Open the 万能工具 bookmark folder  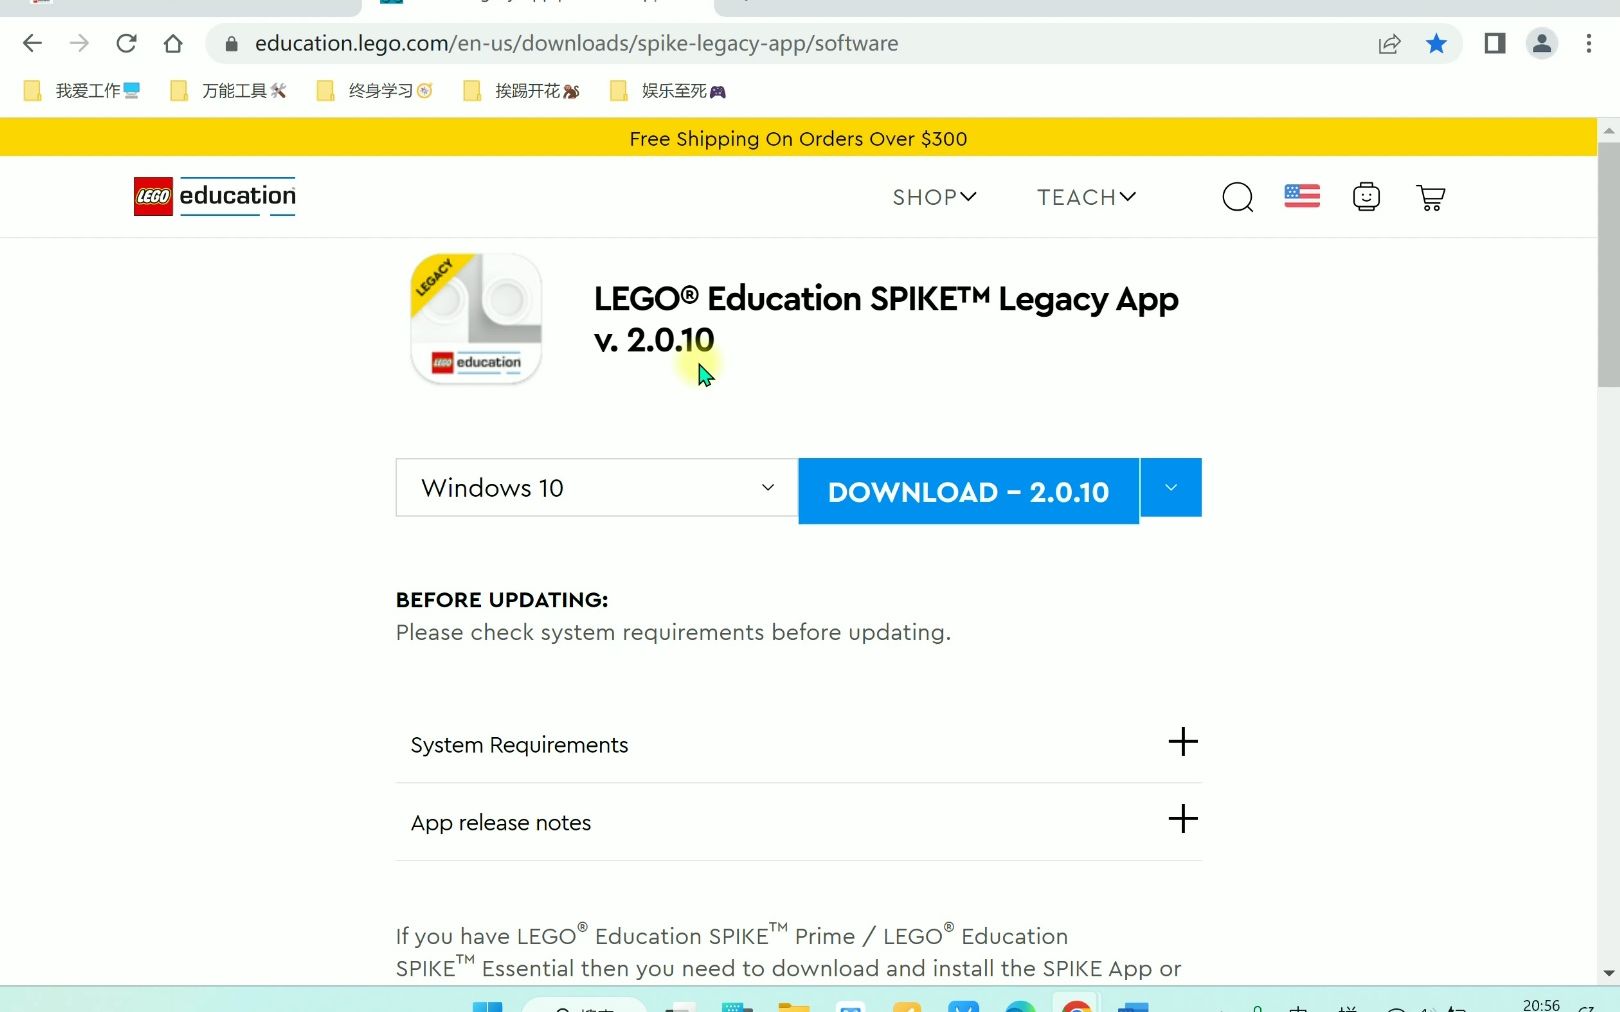[229, 91]
